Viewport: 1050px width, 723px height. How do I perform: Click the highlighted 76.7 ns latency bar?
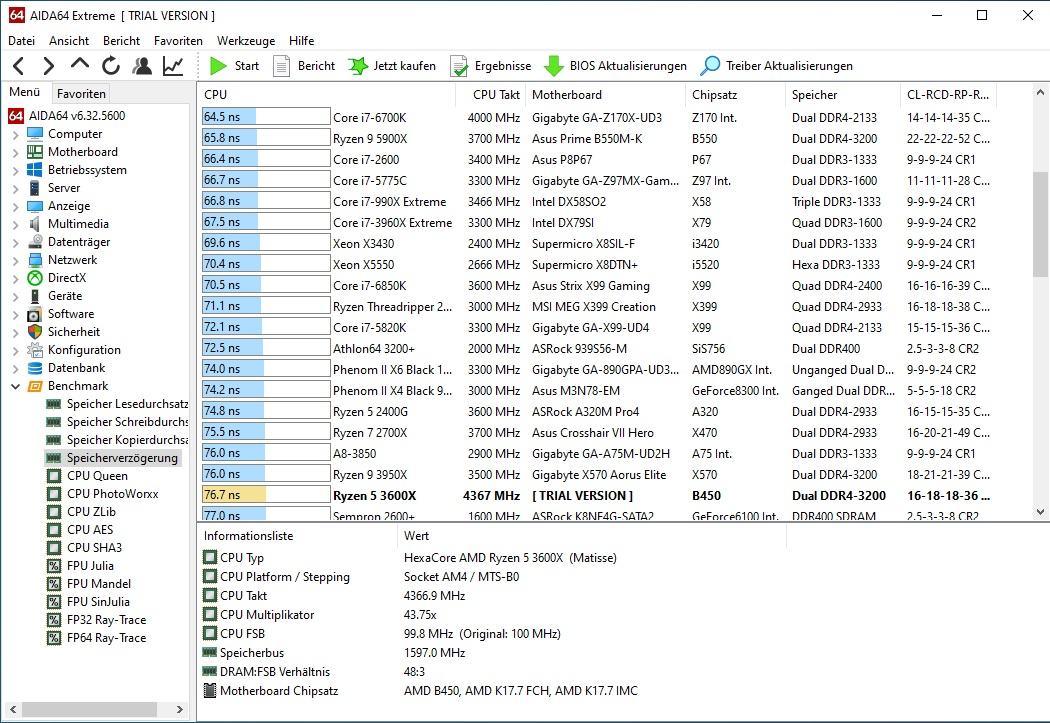266,495
